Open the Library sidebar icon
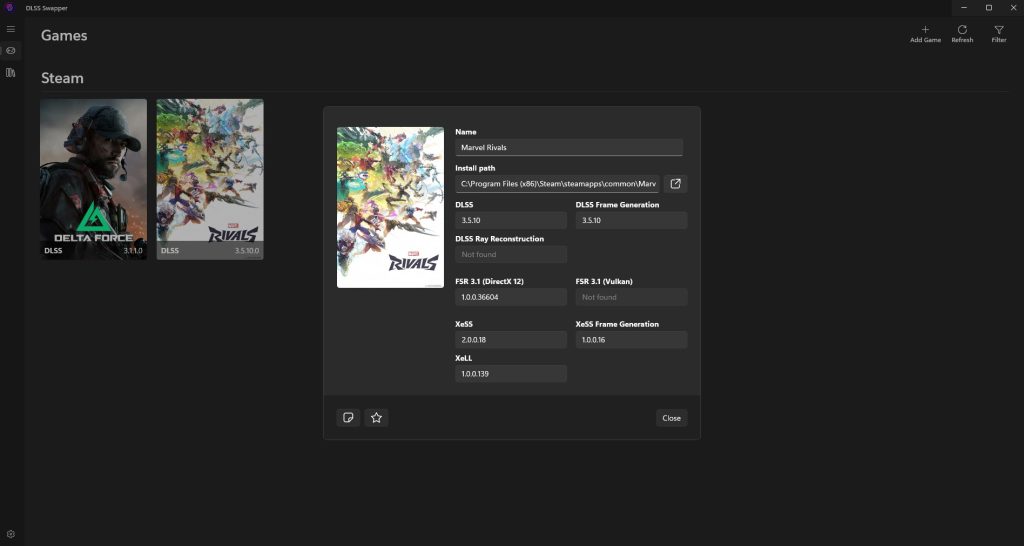This screenshot has height=546, width=1024. click(11, 73)
